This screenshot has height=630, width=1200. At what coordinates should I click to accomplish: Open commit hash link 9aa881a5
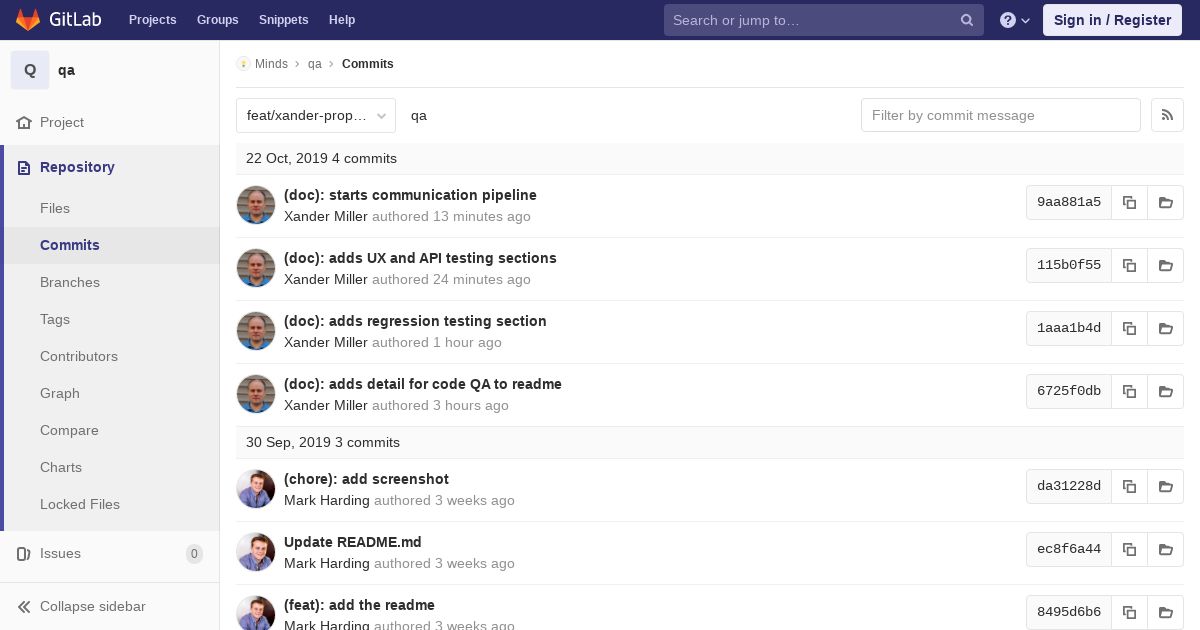click(x=1069, y=202)
